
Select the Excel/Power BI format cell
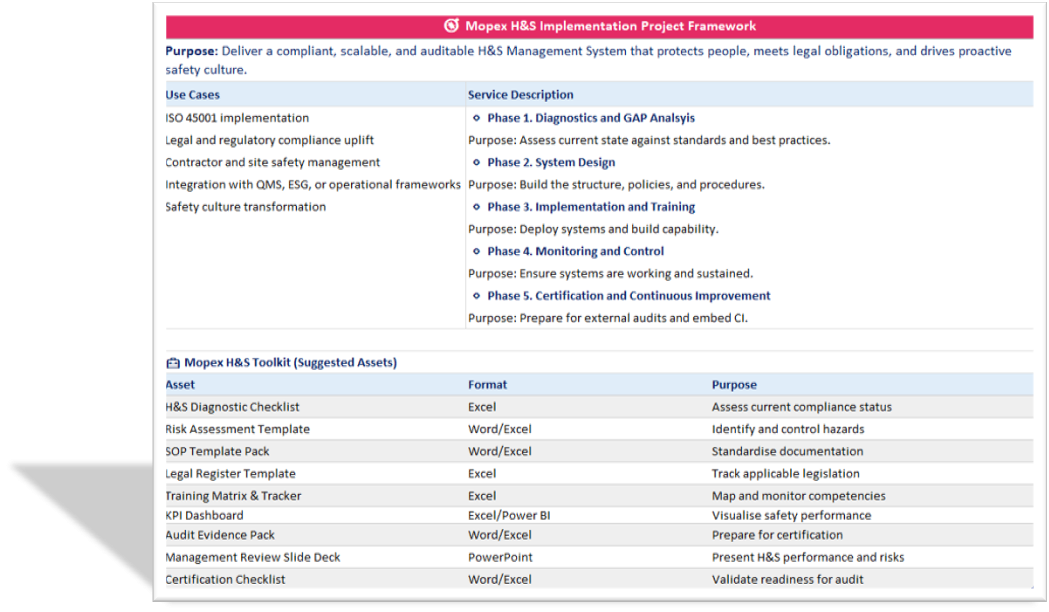(x=509, y=516)
